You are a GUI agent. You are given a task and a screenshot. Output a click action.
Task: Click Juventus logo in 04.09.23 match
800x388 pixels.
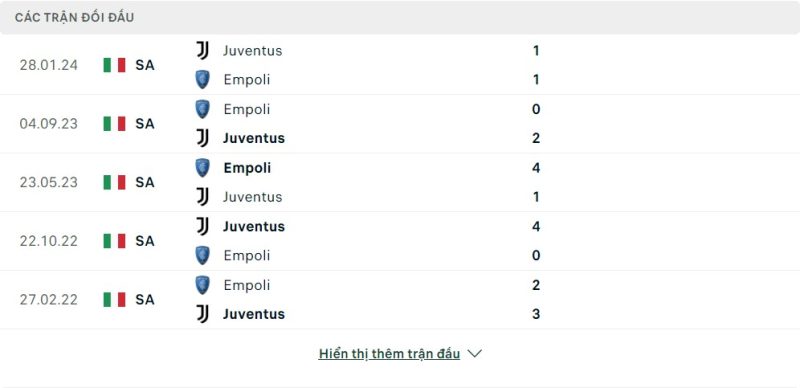coord(203,138)
